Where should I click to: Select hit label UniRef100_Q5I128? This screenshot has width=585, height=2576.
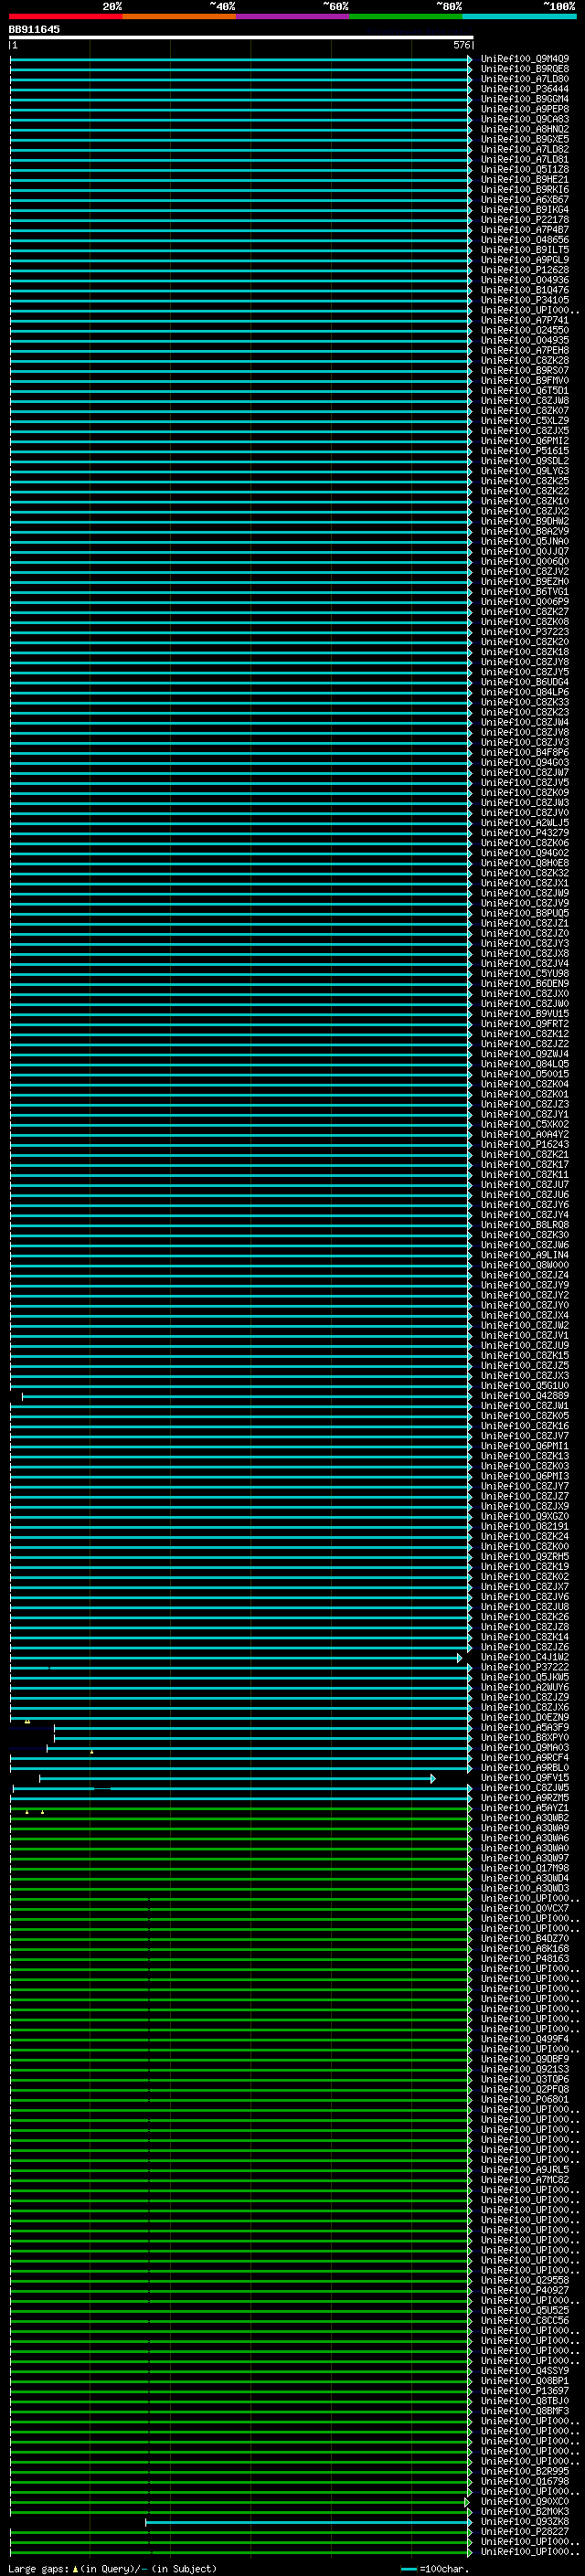pyautogui.click(x=525, y=170)
